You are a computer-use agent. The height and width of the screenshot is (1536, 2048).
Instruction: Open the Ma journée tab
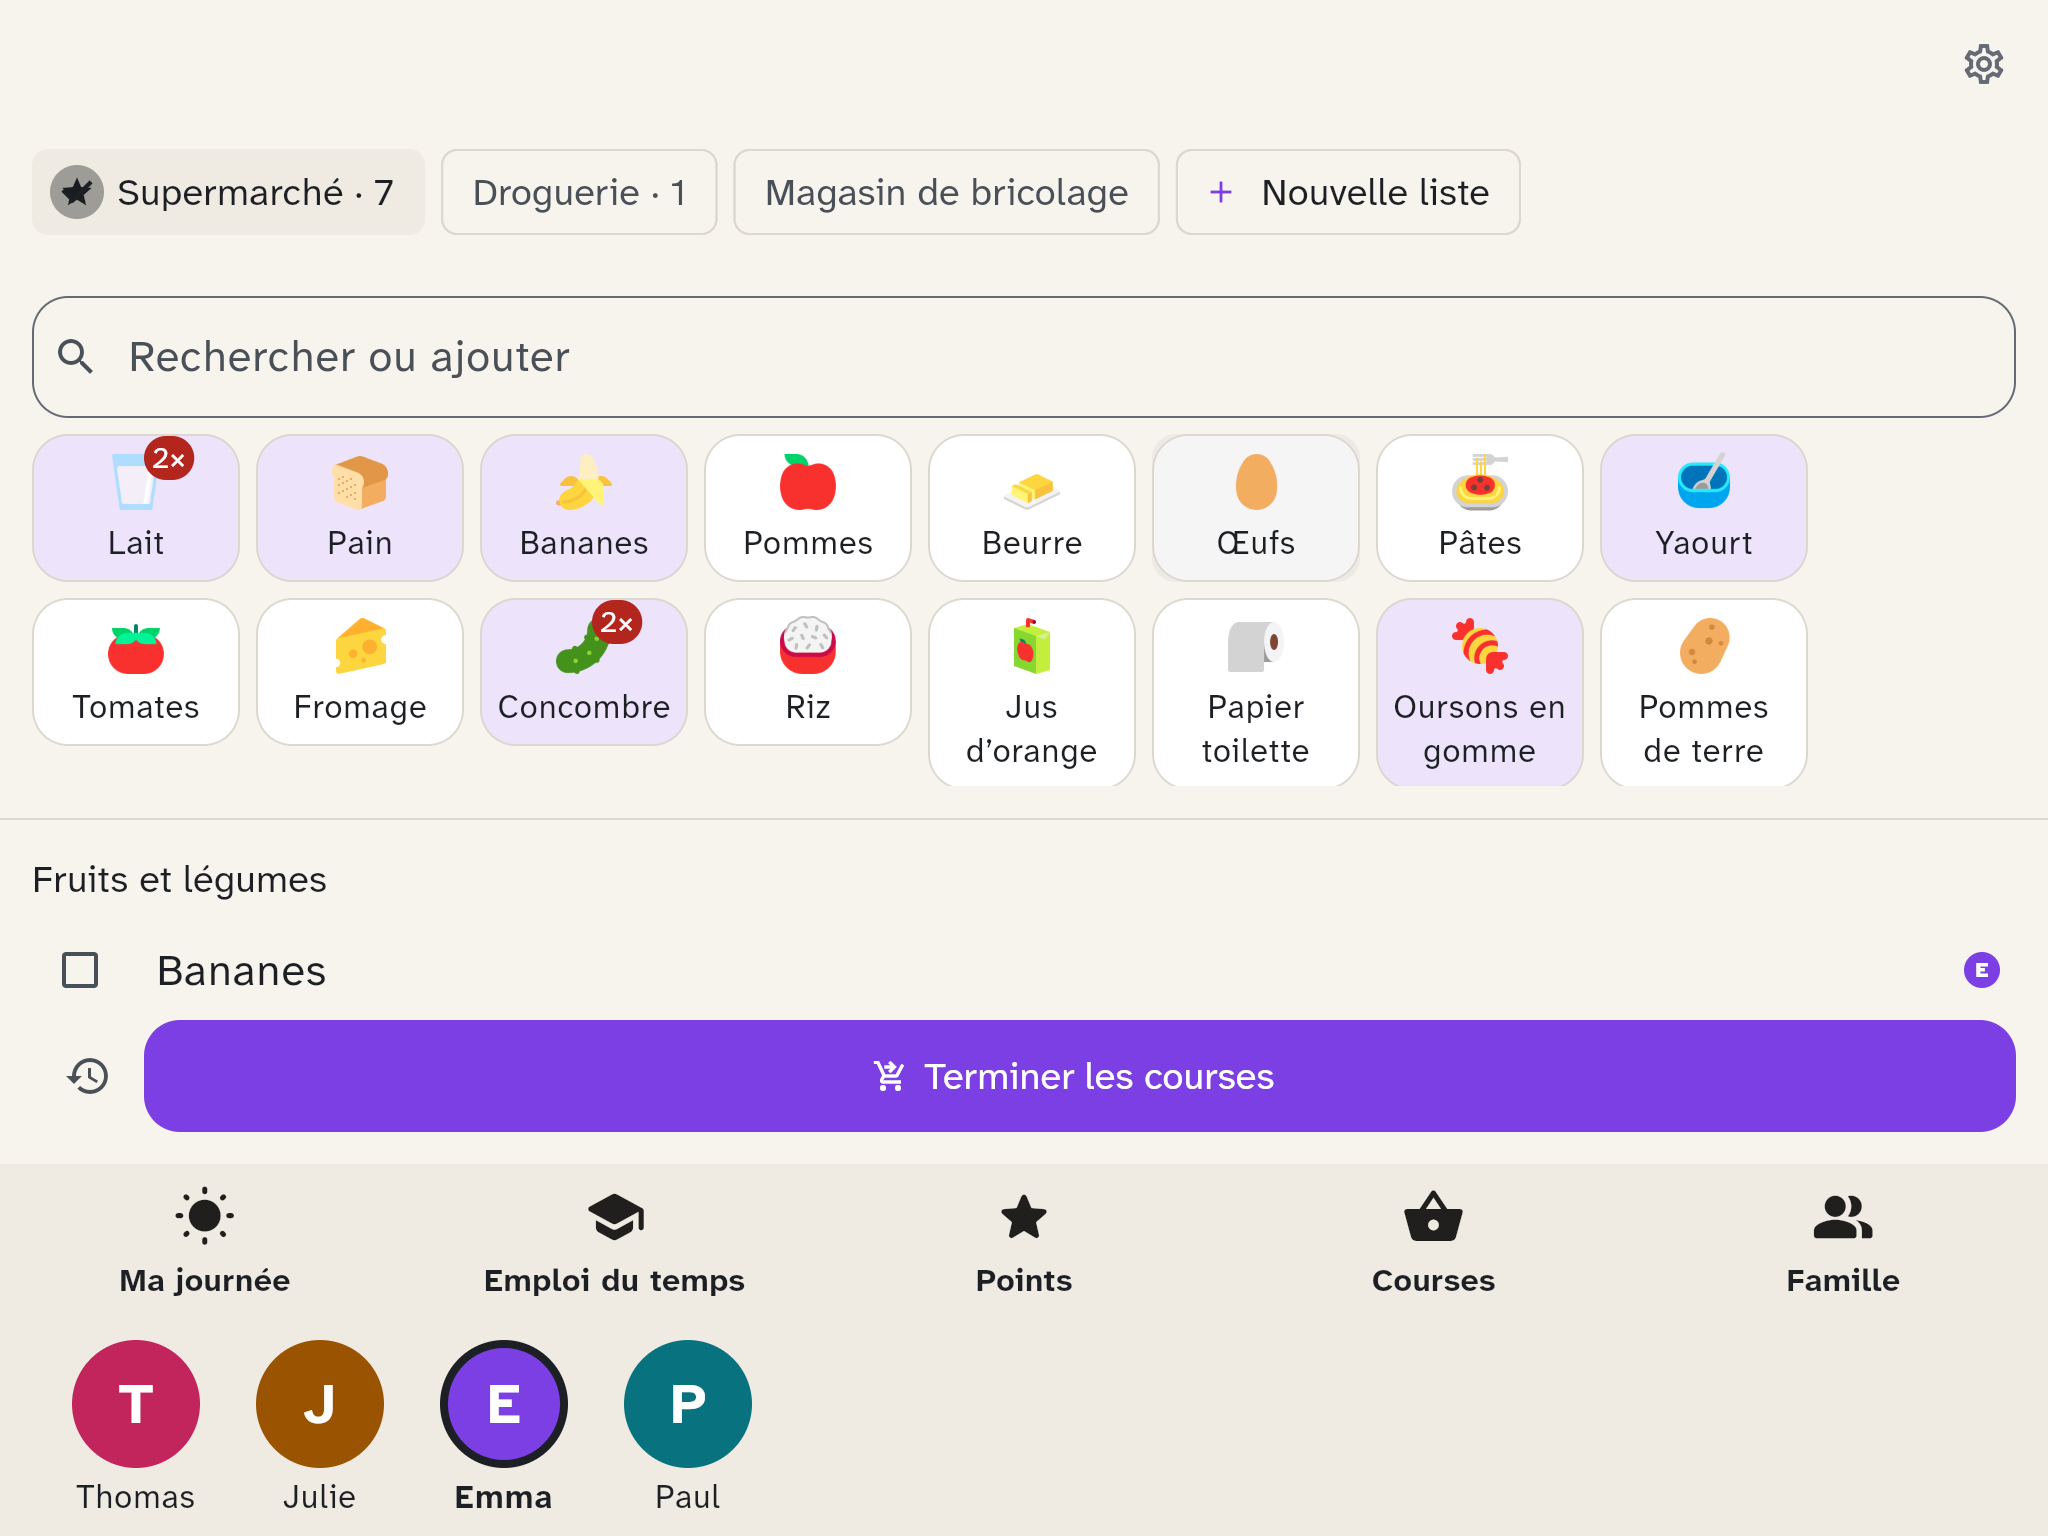pos(205,1242)
